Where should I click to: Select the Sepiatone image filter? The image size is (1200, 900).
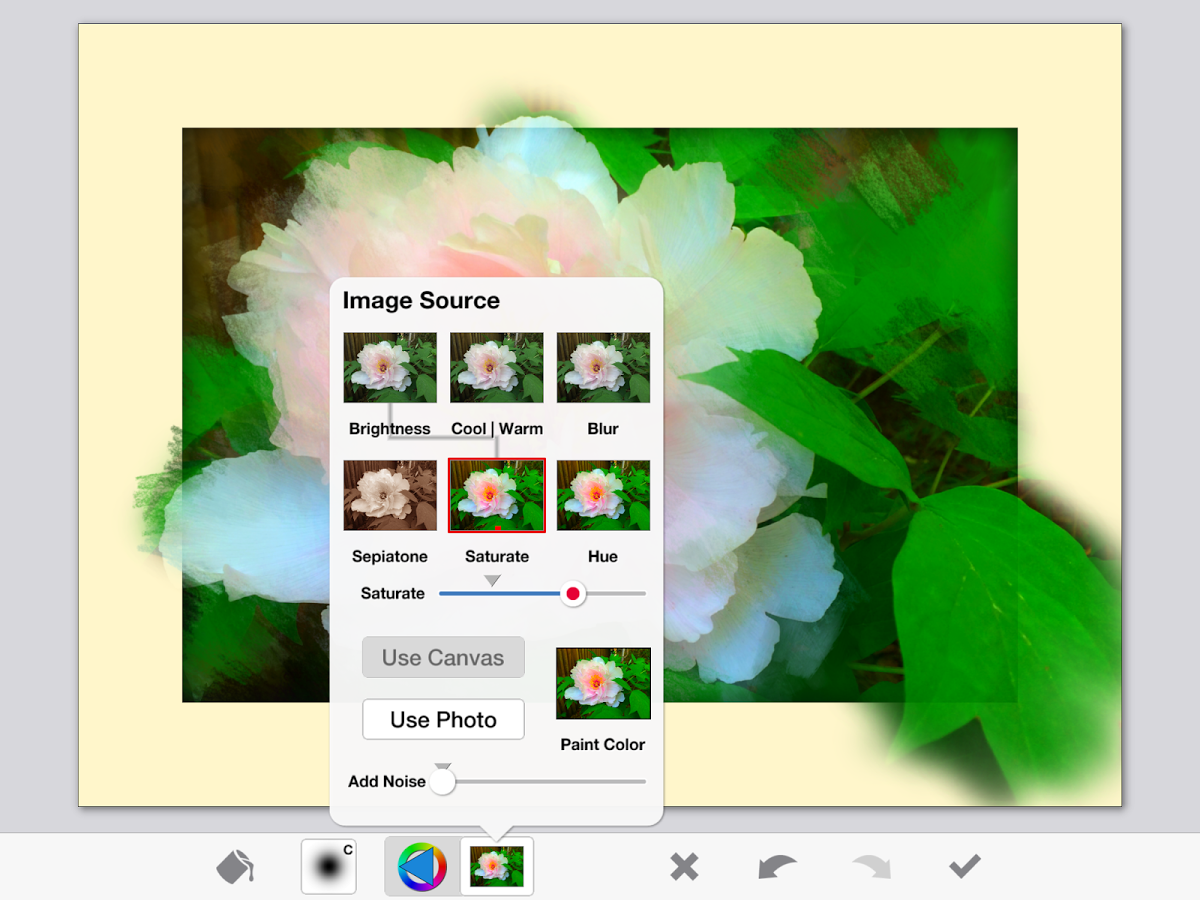[x=390, y=494]
